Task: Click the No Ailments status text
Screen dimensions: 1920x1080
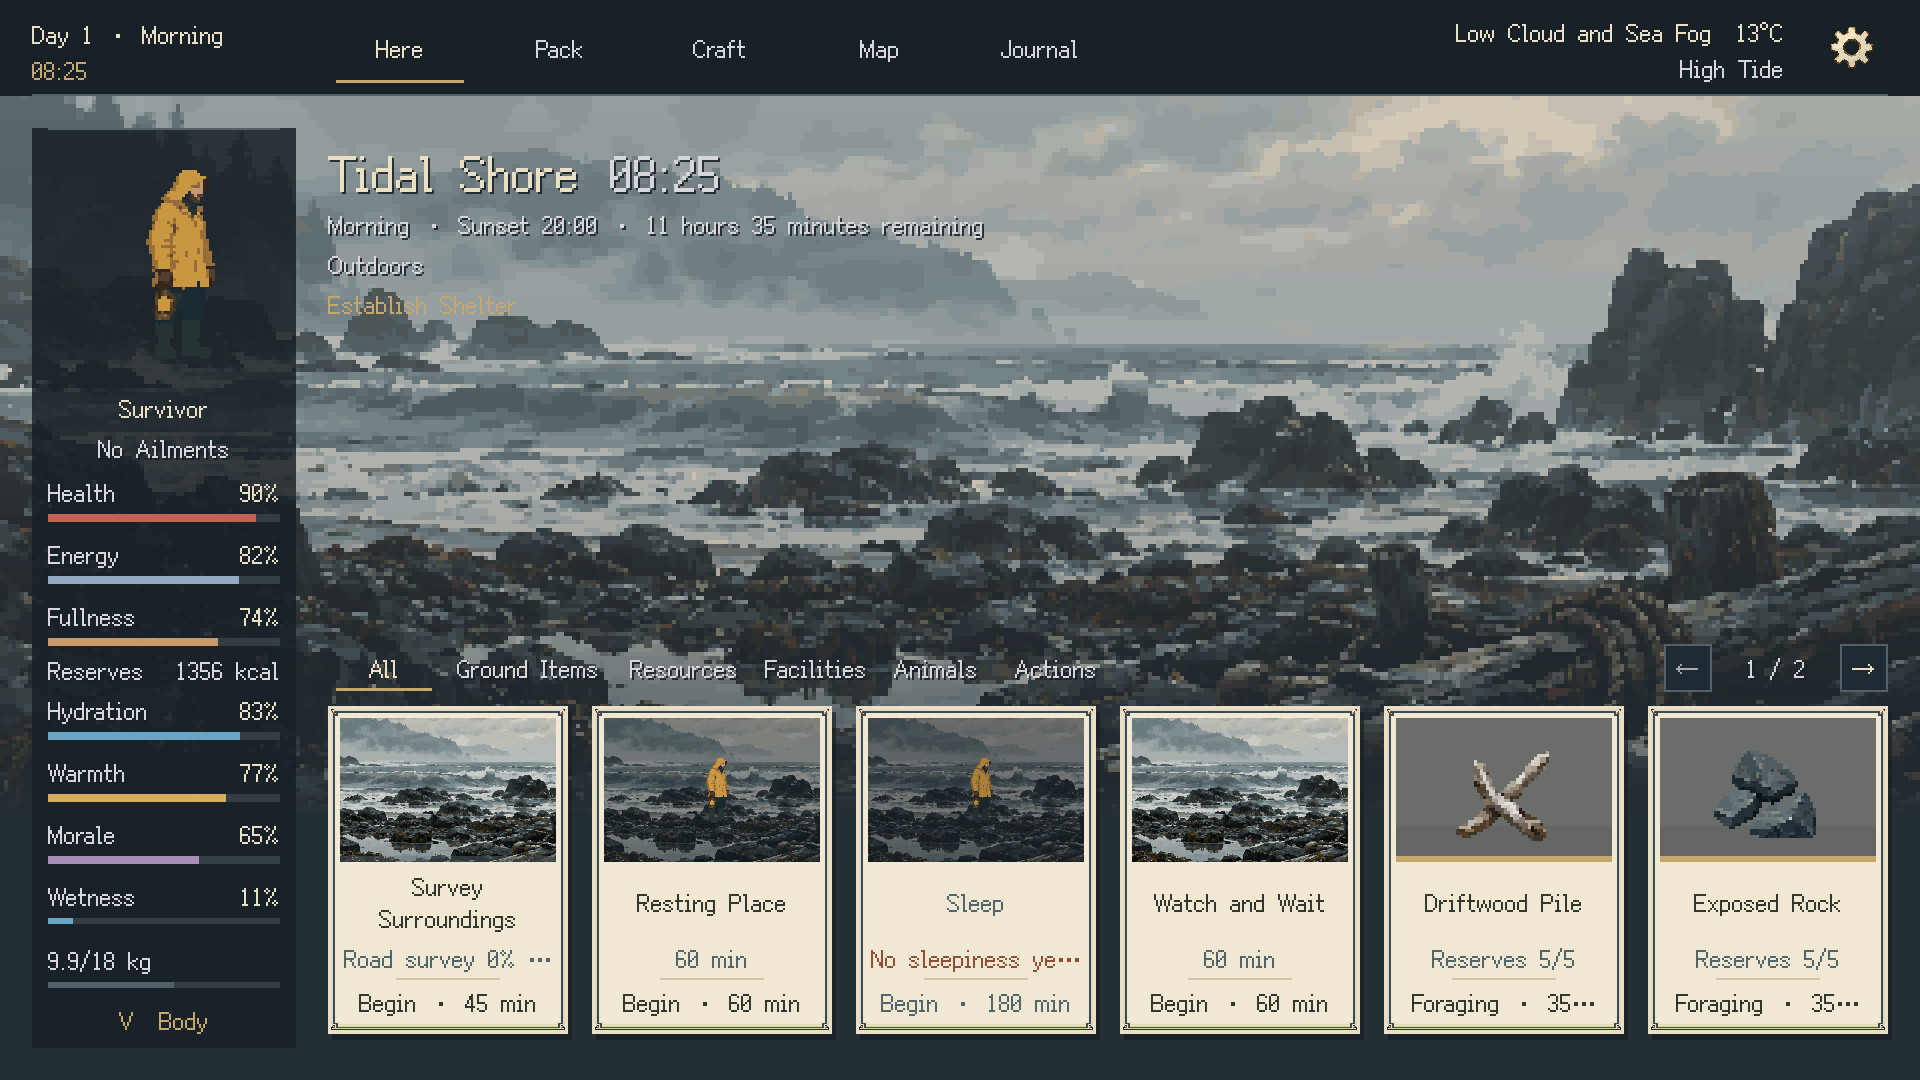Action: (162, 450)
